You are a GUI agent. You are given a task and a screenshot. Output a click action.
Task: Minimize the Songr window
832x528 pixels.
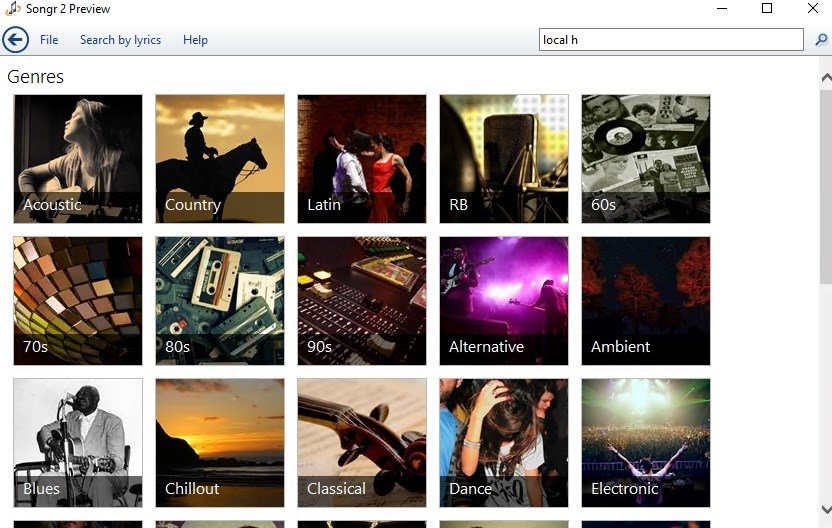(722, 8)
